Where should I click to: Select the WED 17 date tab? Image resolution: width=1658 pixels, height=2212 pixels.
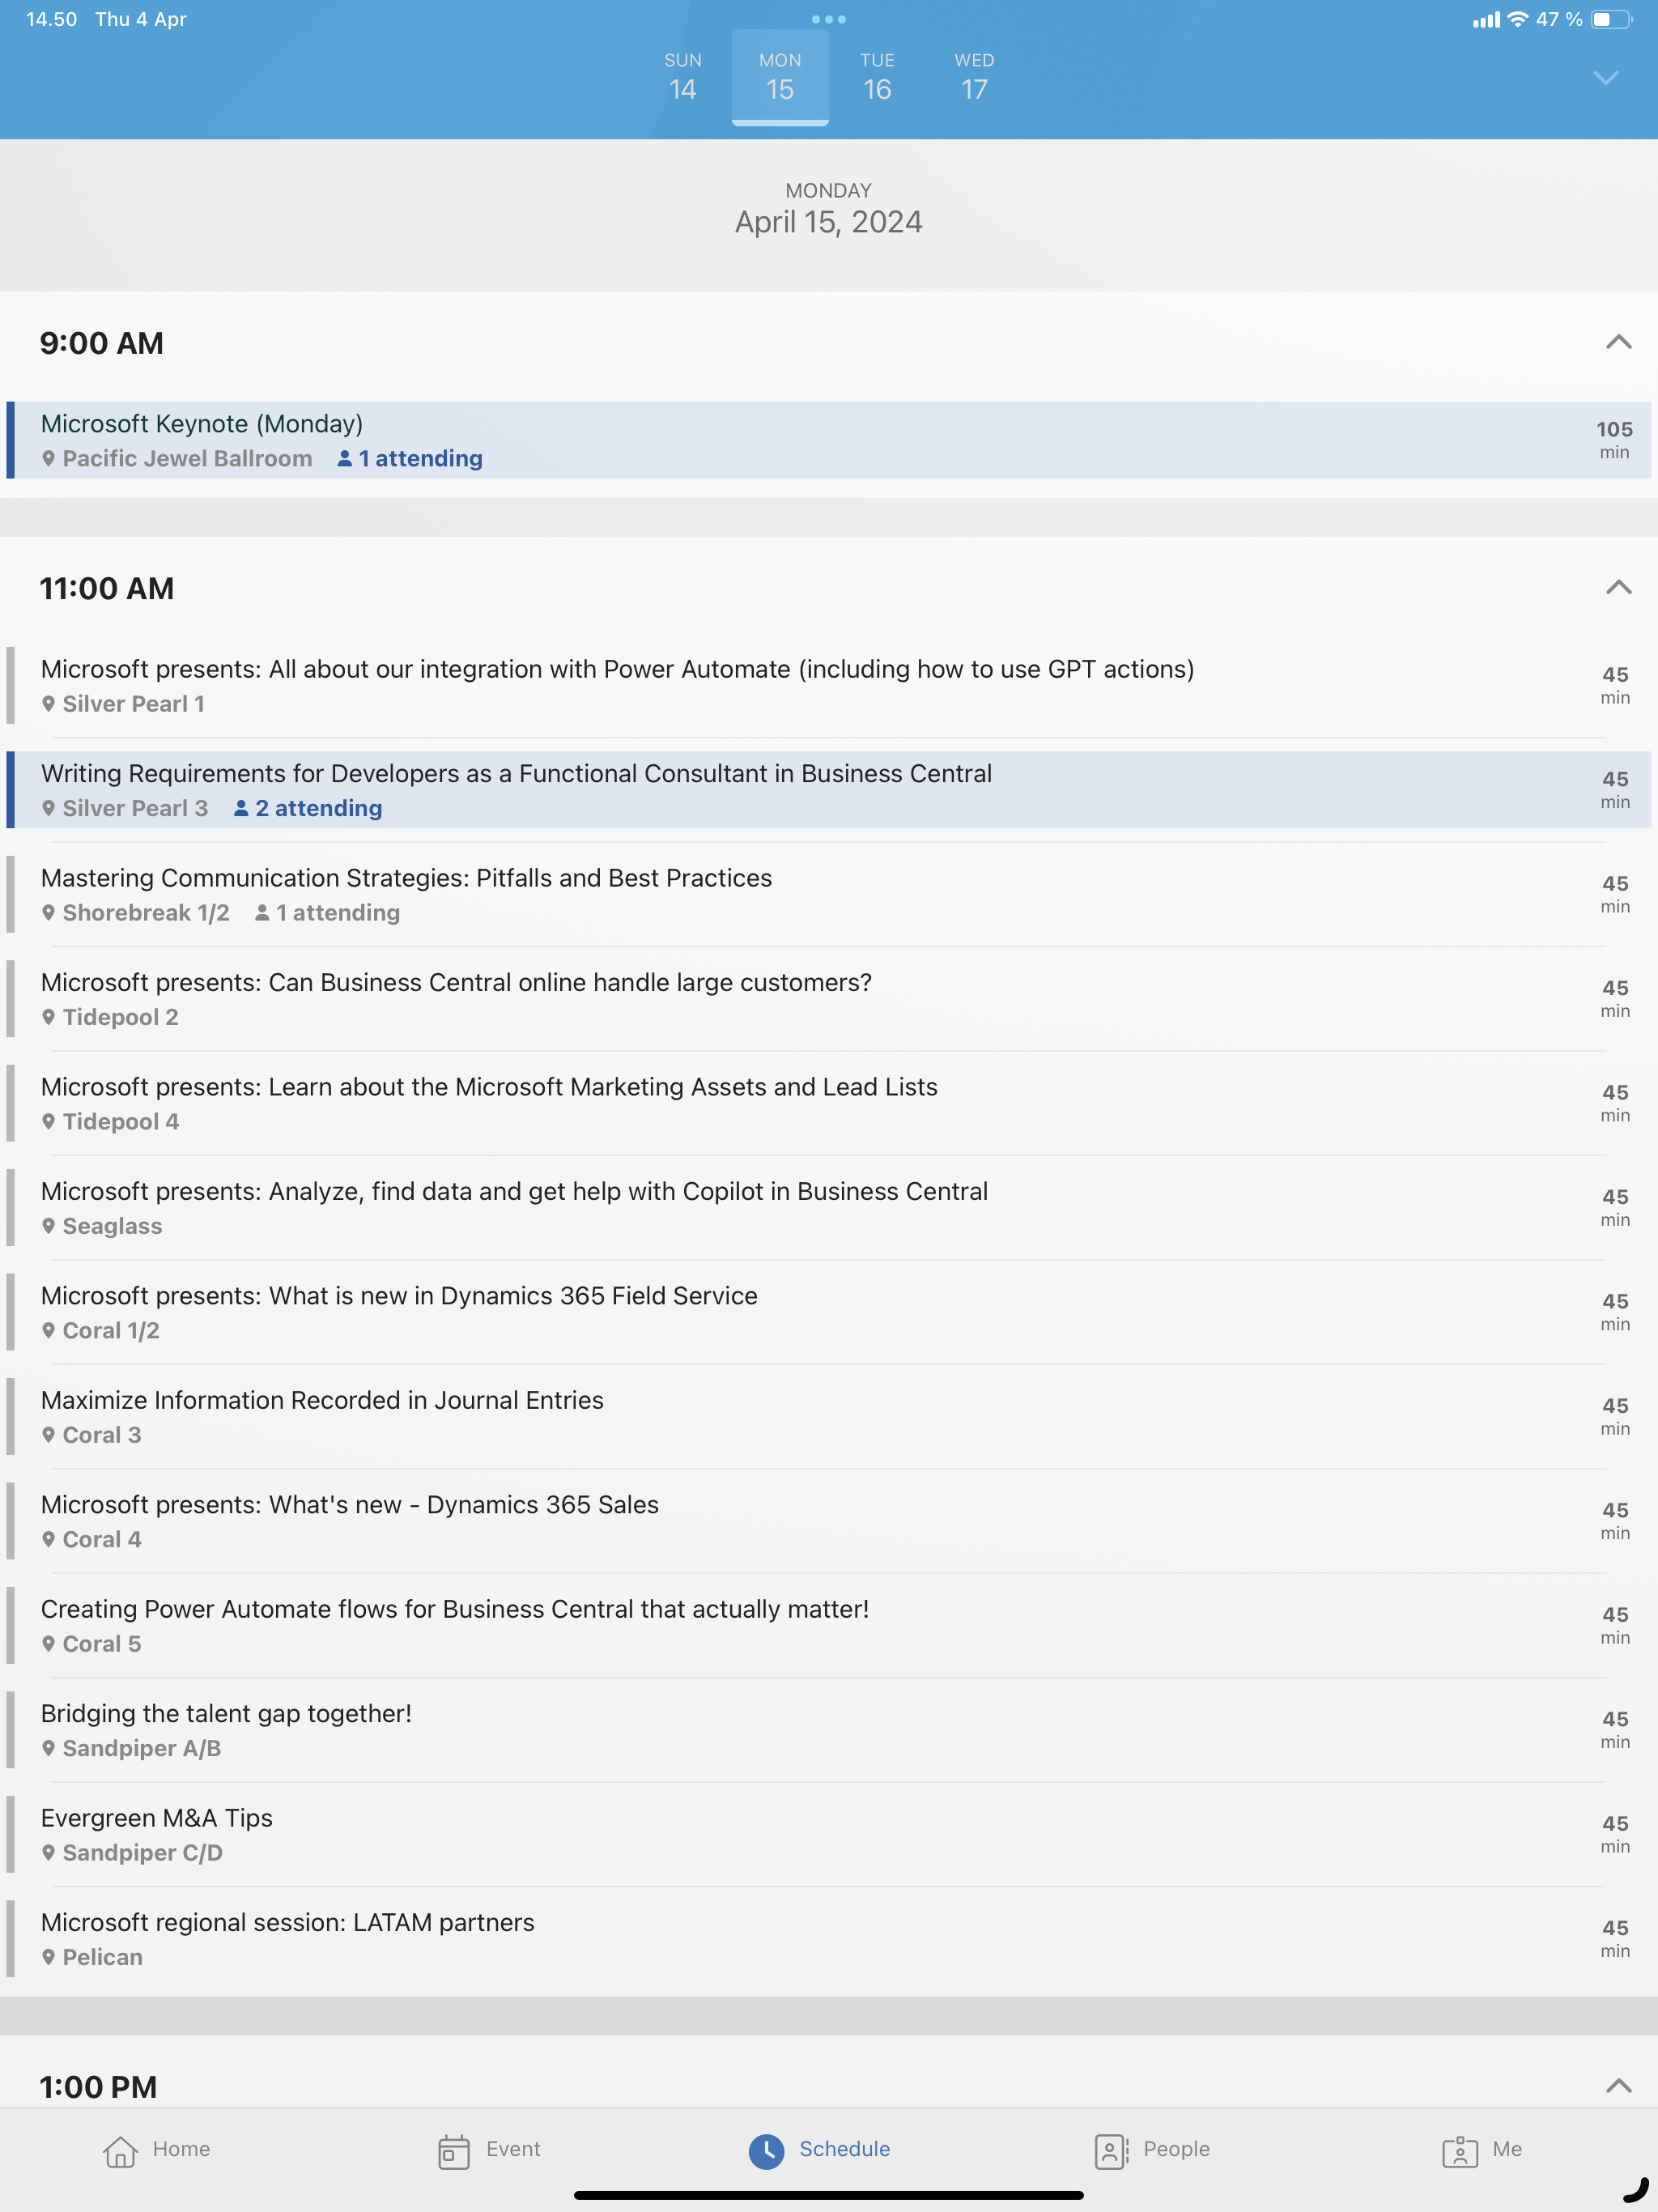click(x=974, y=77)
